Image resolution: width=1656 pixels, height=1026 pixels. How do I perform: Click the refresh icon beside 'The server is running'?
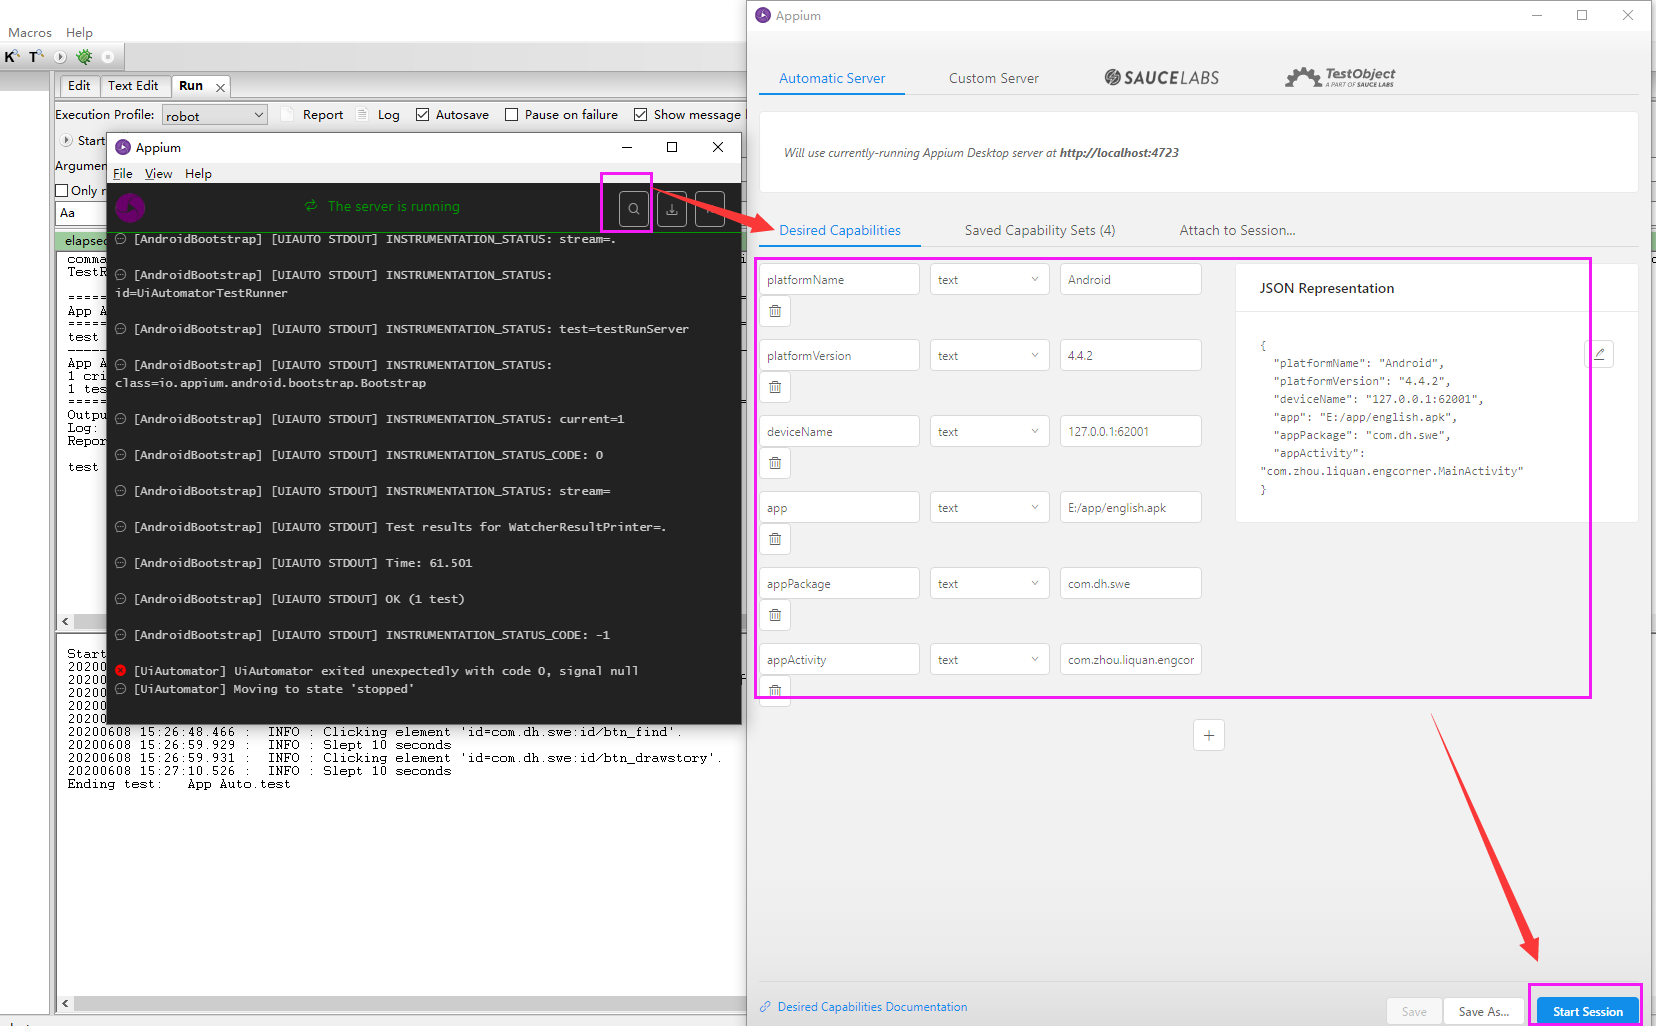tap(310, 206)
